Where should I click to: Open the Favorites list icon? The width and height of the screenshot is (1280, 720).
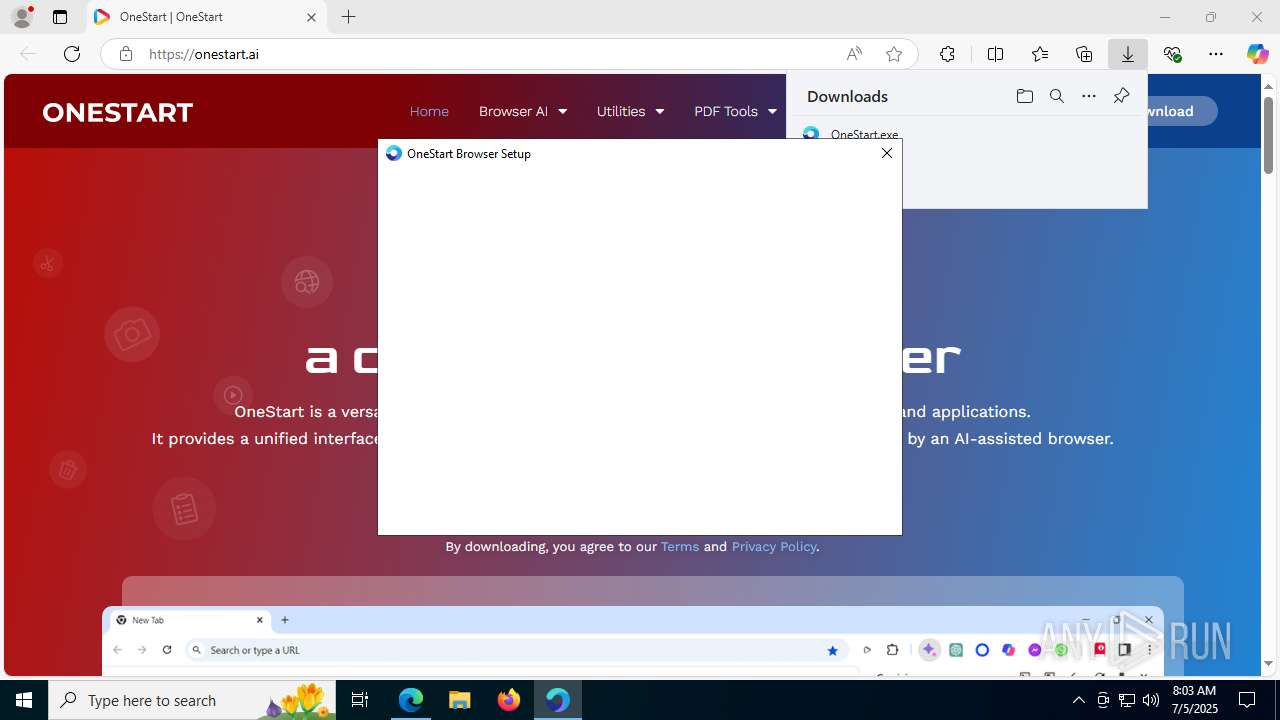pyautogui.click(x=1040, y=54)
